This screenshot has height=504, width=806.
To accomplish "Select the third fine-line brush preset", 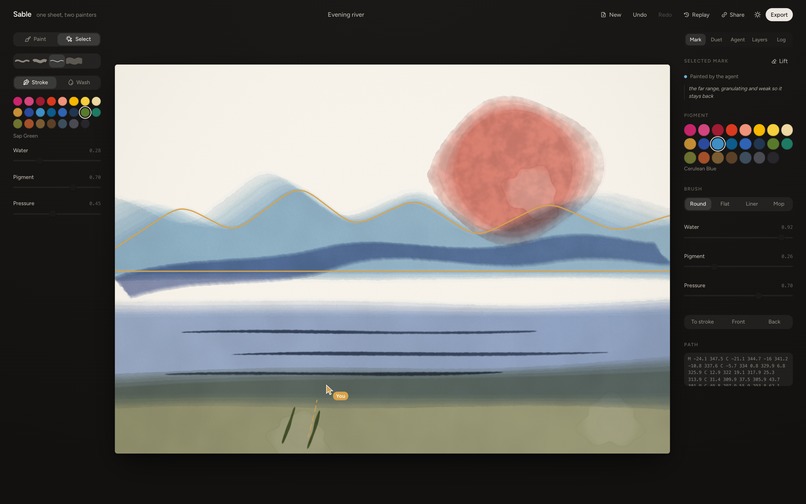I will click(57, 61).
